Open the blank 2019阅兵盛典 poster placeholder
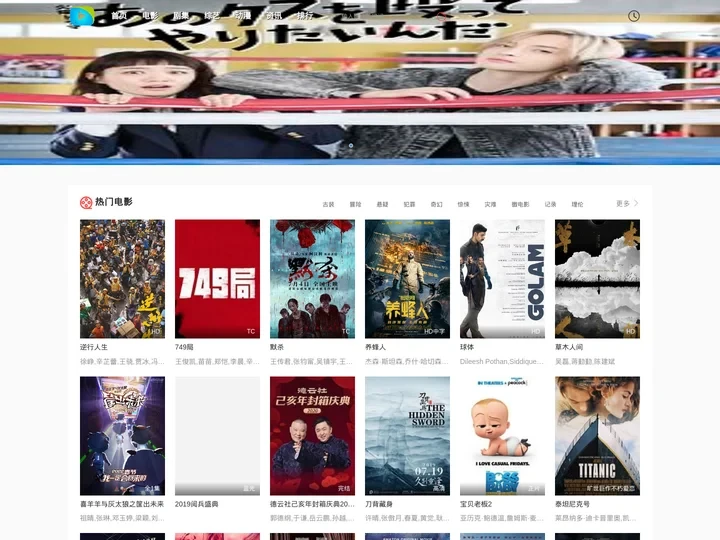The image size is (720, 540). (217, 436)
